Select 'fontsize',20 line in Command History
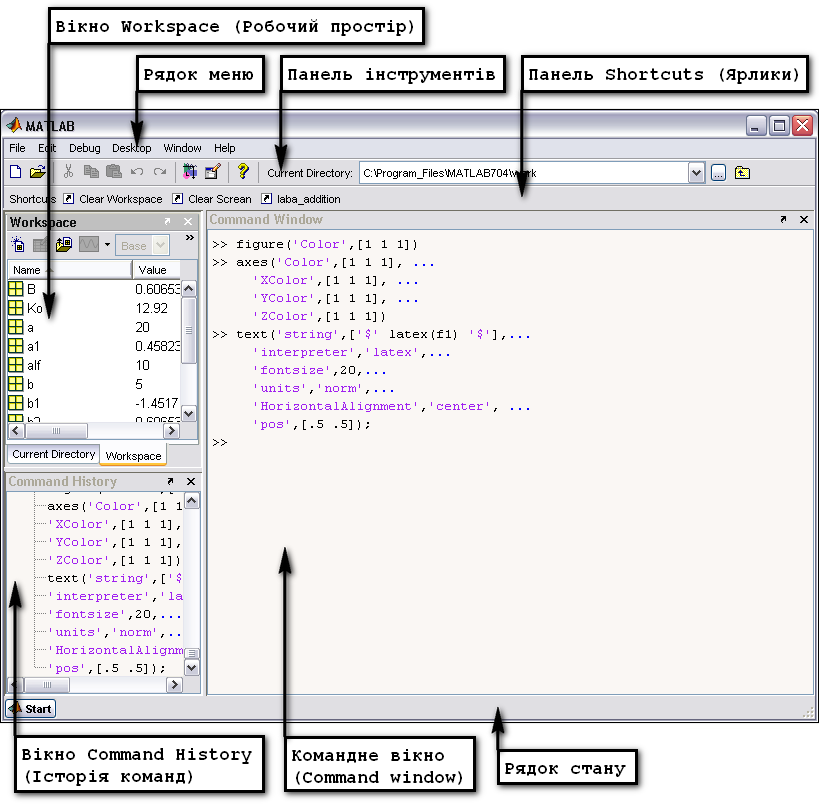This screenshot has width=819, height=805. [115, 614]
